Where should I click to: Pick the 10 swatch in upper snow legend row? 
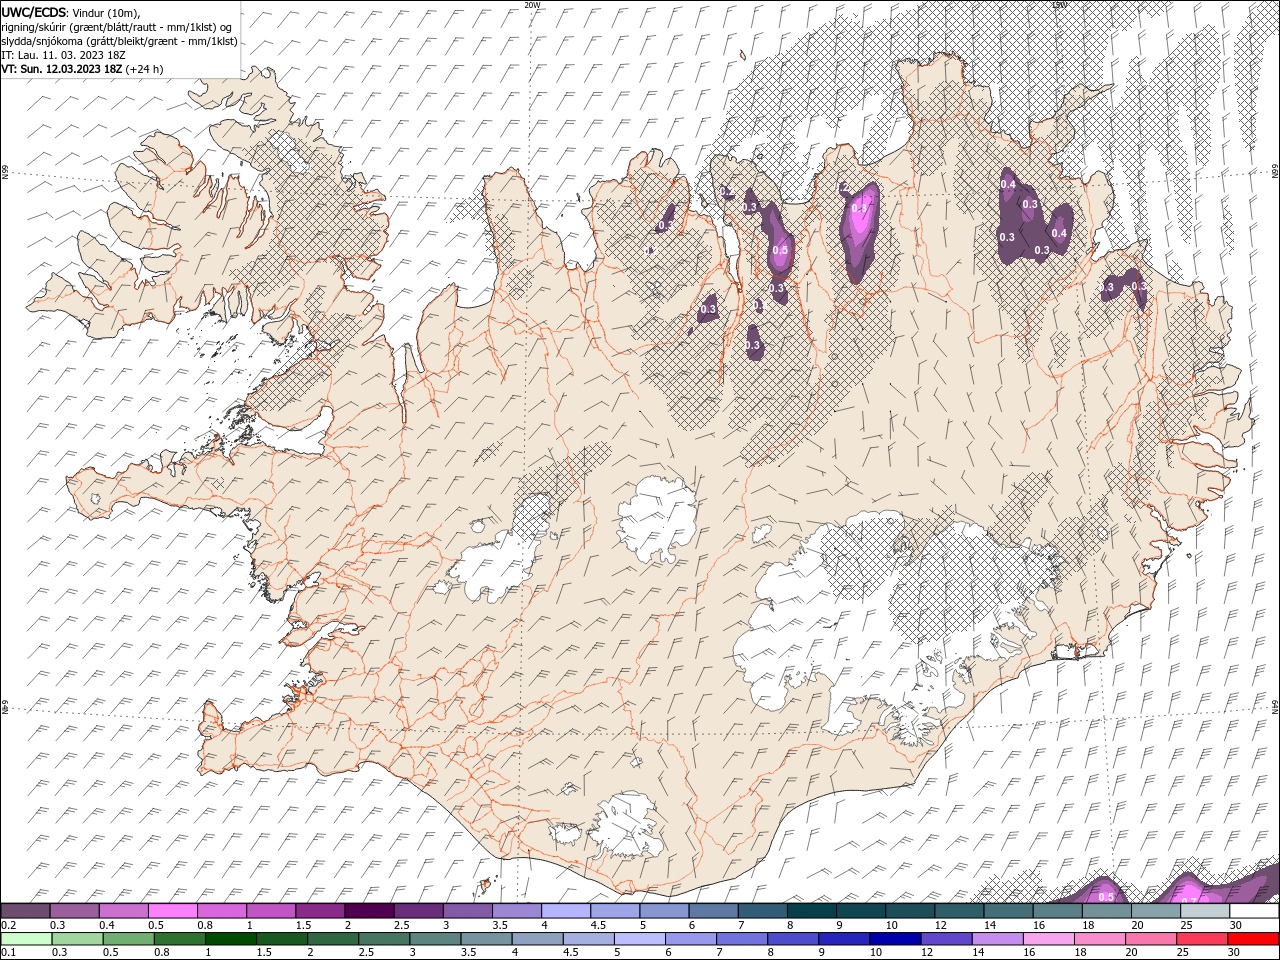coord(910,911)
